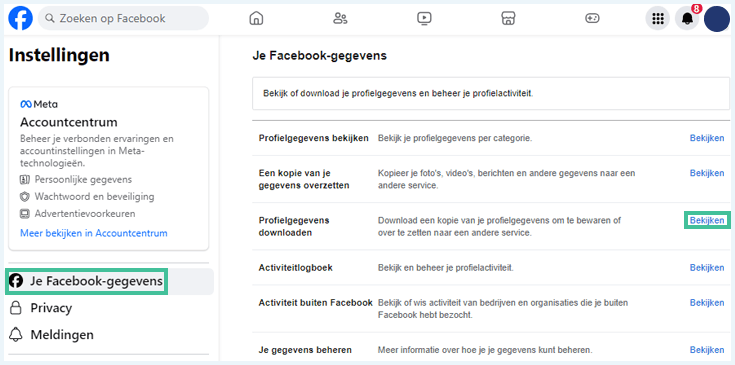The image size is (735, 365).
Task: Focus the Zoeken op Facebook search field
Action: click(x=123, y=18)
